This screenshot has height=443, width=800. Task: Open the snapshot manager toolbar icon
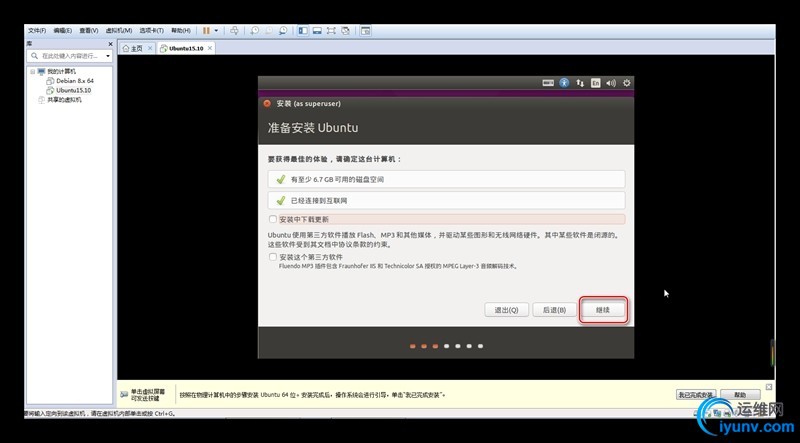pyautogui.click(x=283, y=31)
